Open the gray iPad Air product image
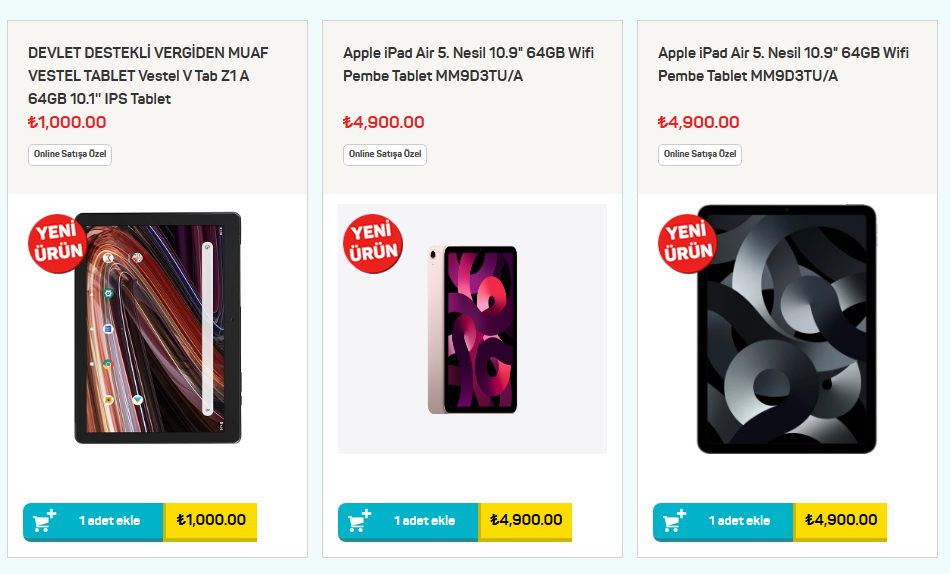This screenshot has width=950, height=574. pos(786,329)
